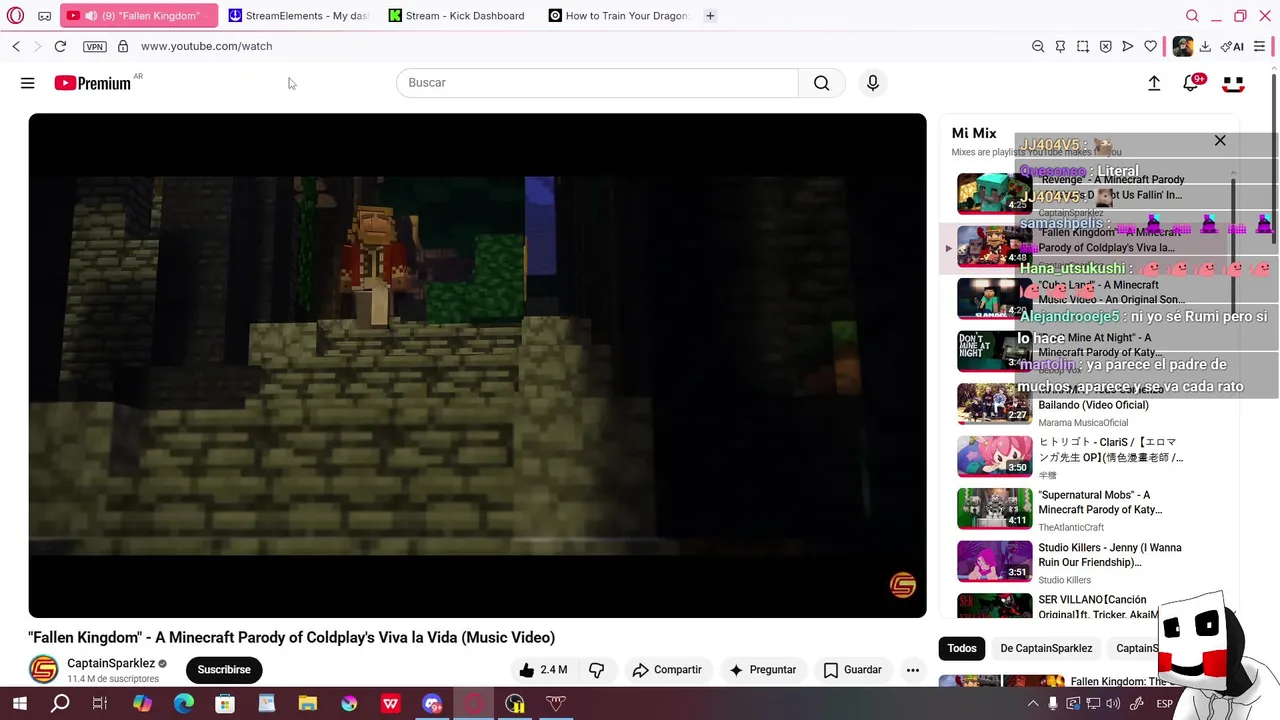Open the Easy setup menu lines icon
Screen dimensions: 1280x720
[x=1260, y=46]
